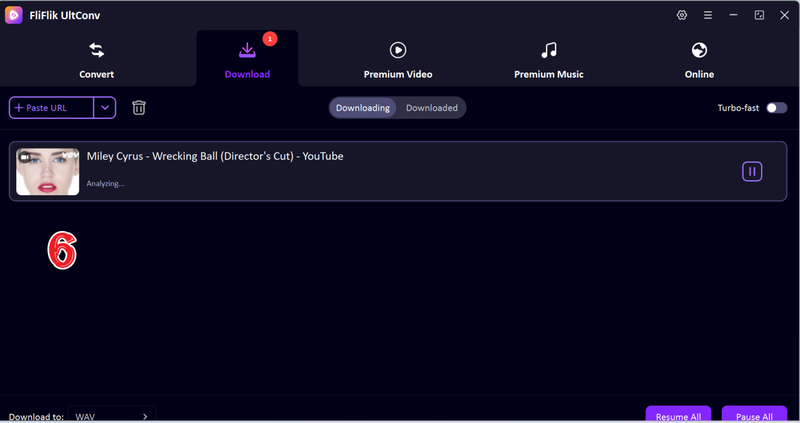Image resolution: width=800 pixels, height=423 pixels.
Task: Open the Premium Music tab
Action: coord(548,60)
